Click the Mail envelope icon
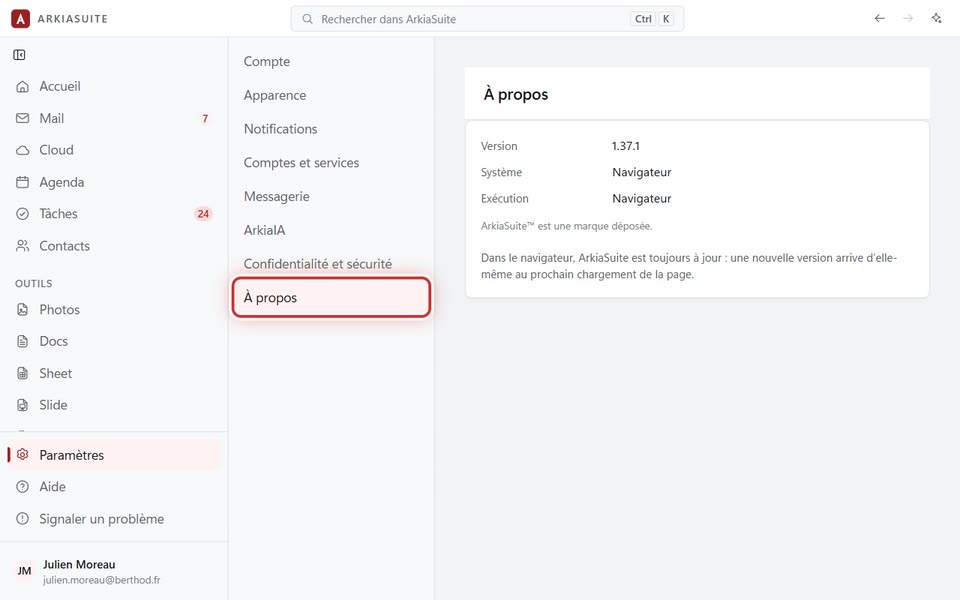Viewport: 960px width, 600px height. (x=23, y=118)
